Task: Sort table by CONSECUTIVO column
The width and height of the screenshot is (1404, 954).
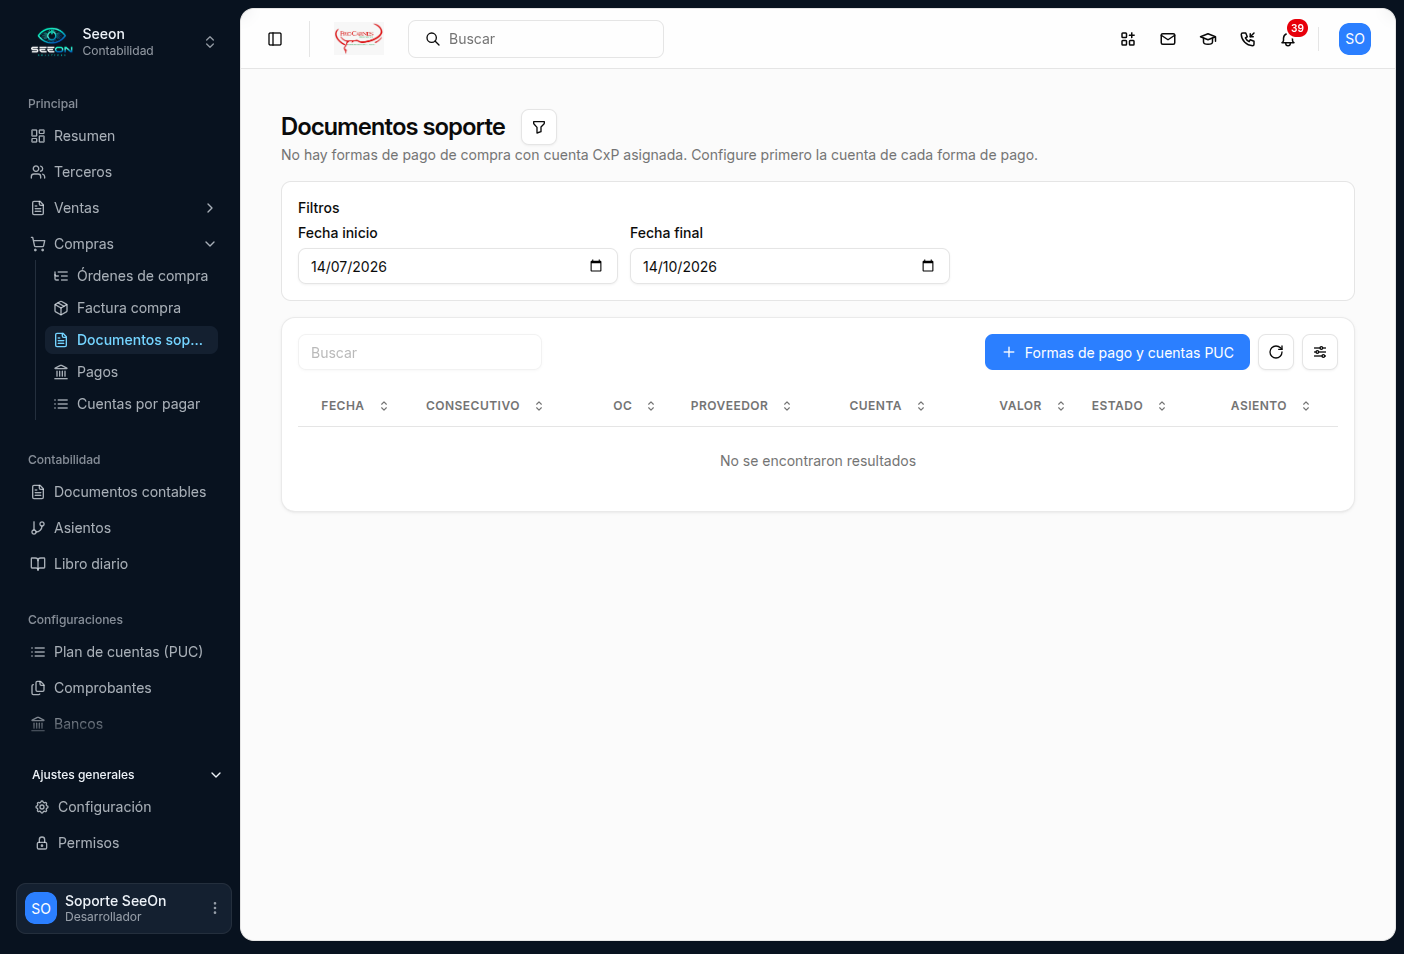Action: [484, 406]
